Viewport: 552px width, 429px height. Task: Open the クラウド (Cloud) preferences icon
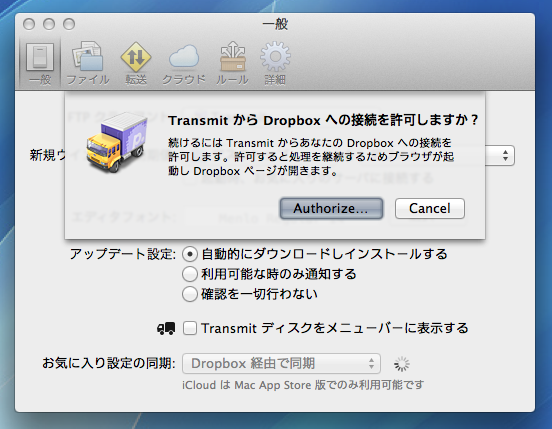[183, 62]
